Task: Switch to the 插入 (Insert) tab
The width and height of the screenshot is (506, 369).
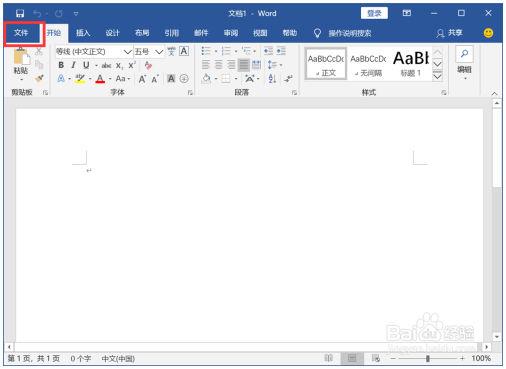Action: [x=83, y=33]
